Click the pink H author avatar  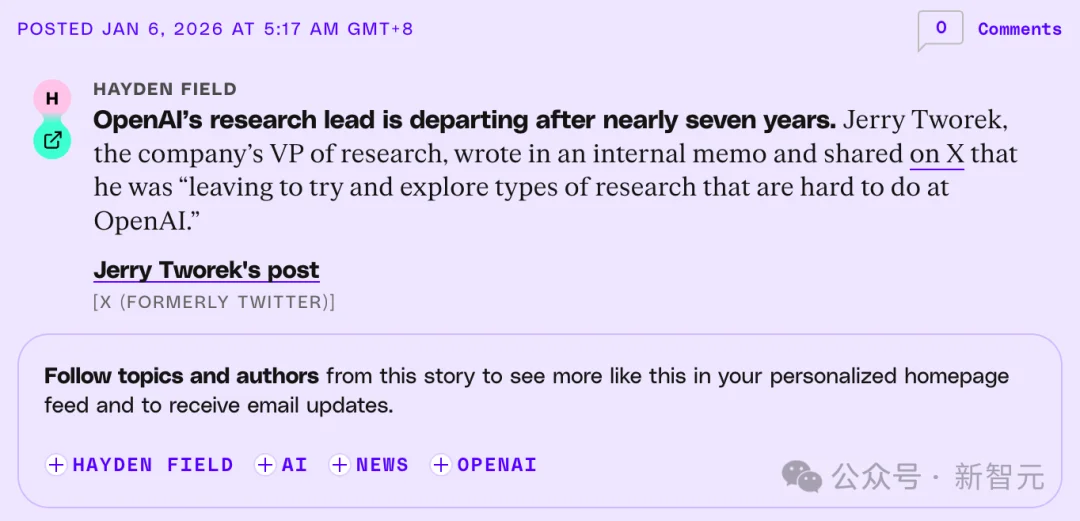(x=52, y=98)
